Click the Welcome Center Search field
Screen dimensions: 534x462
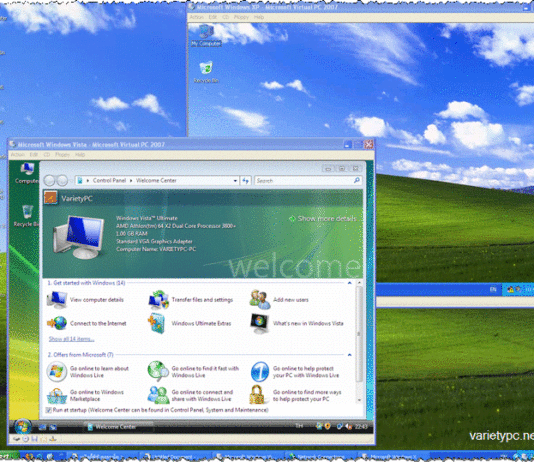[308, 180]
